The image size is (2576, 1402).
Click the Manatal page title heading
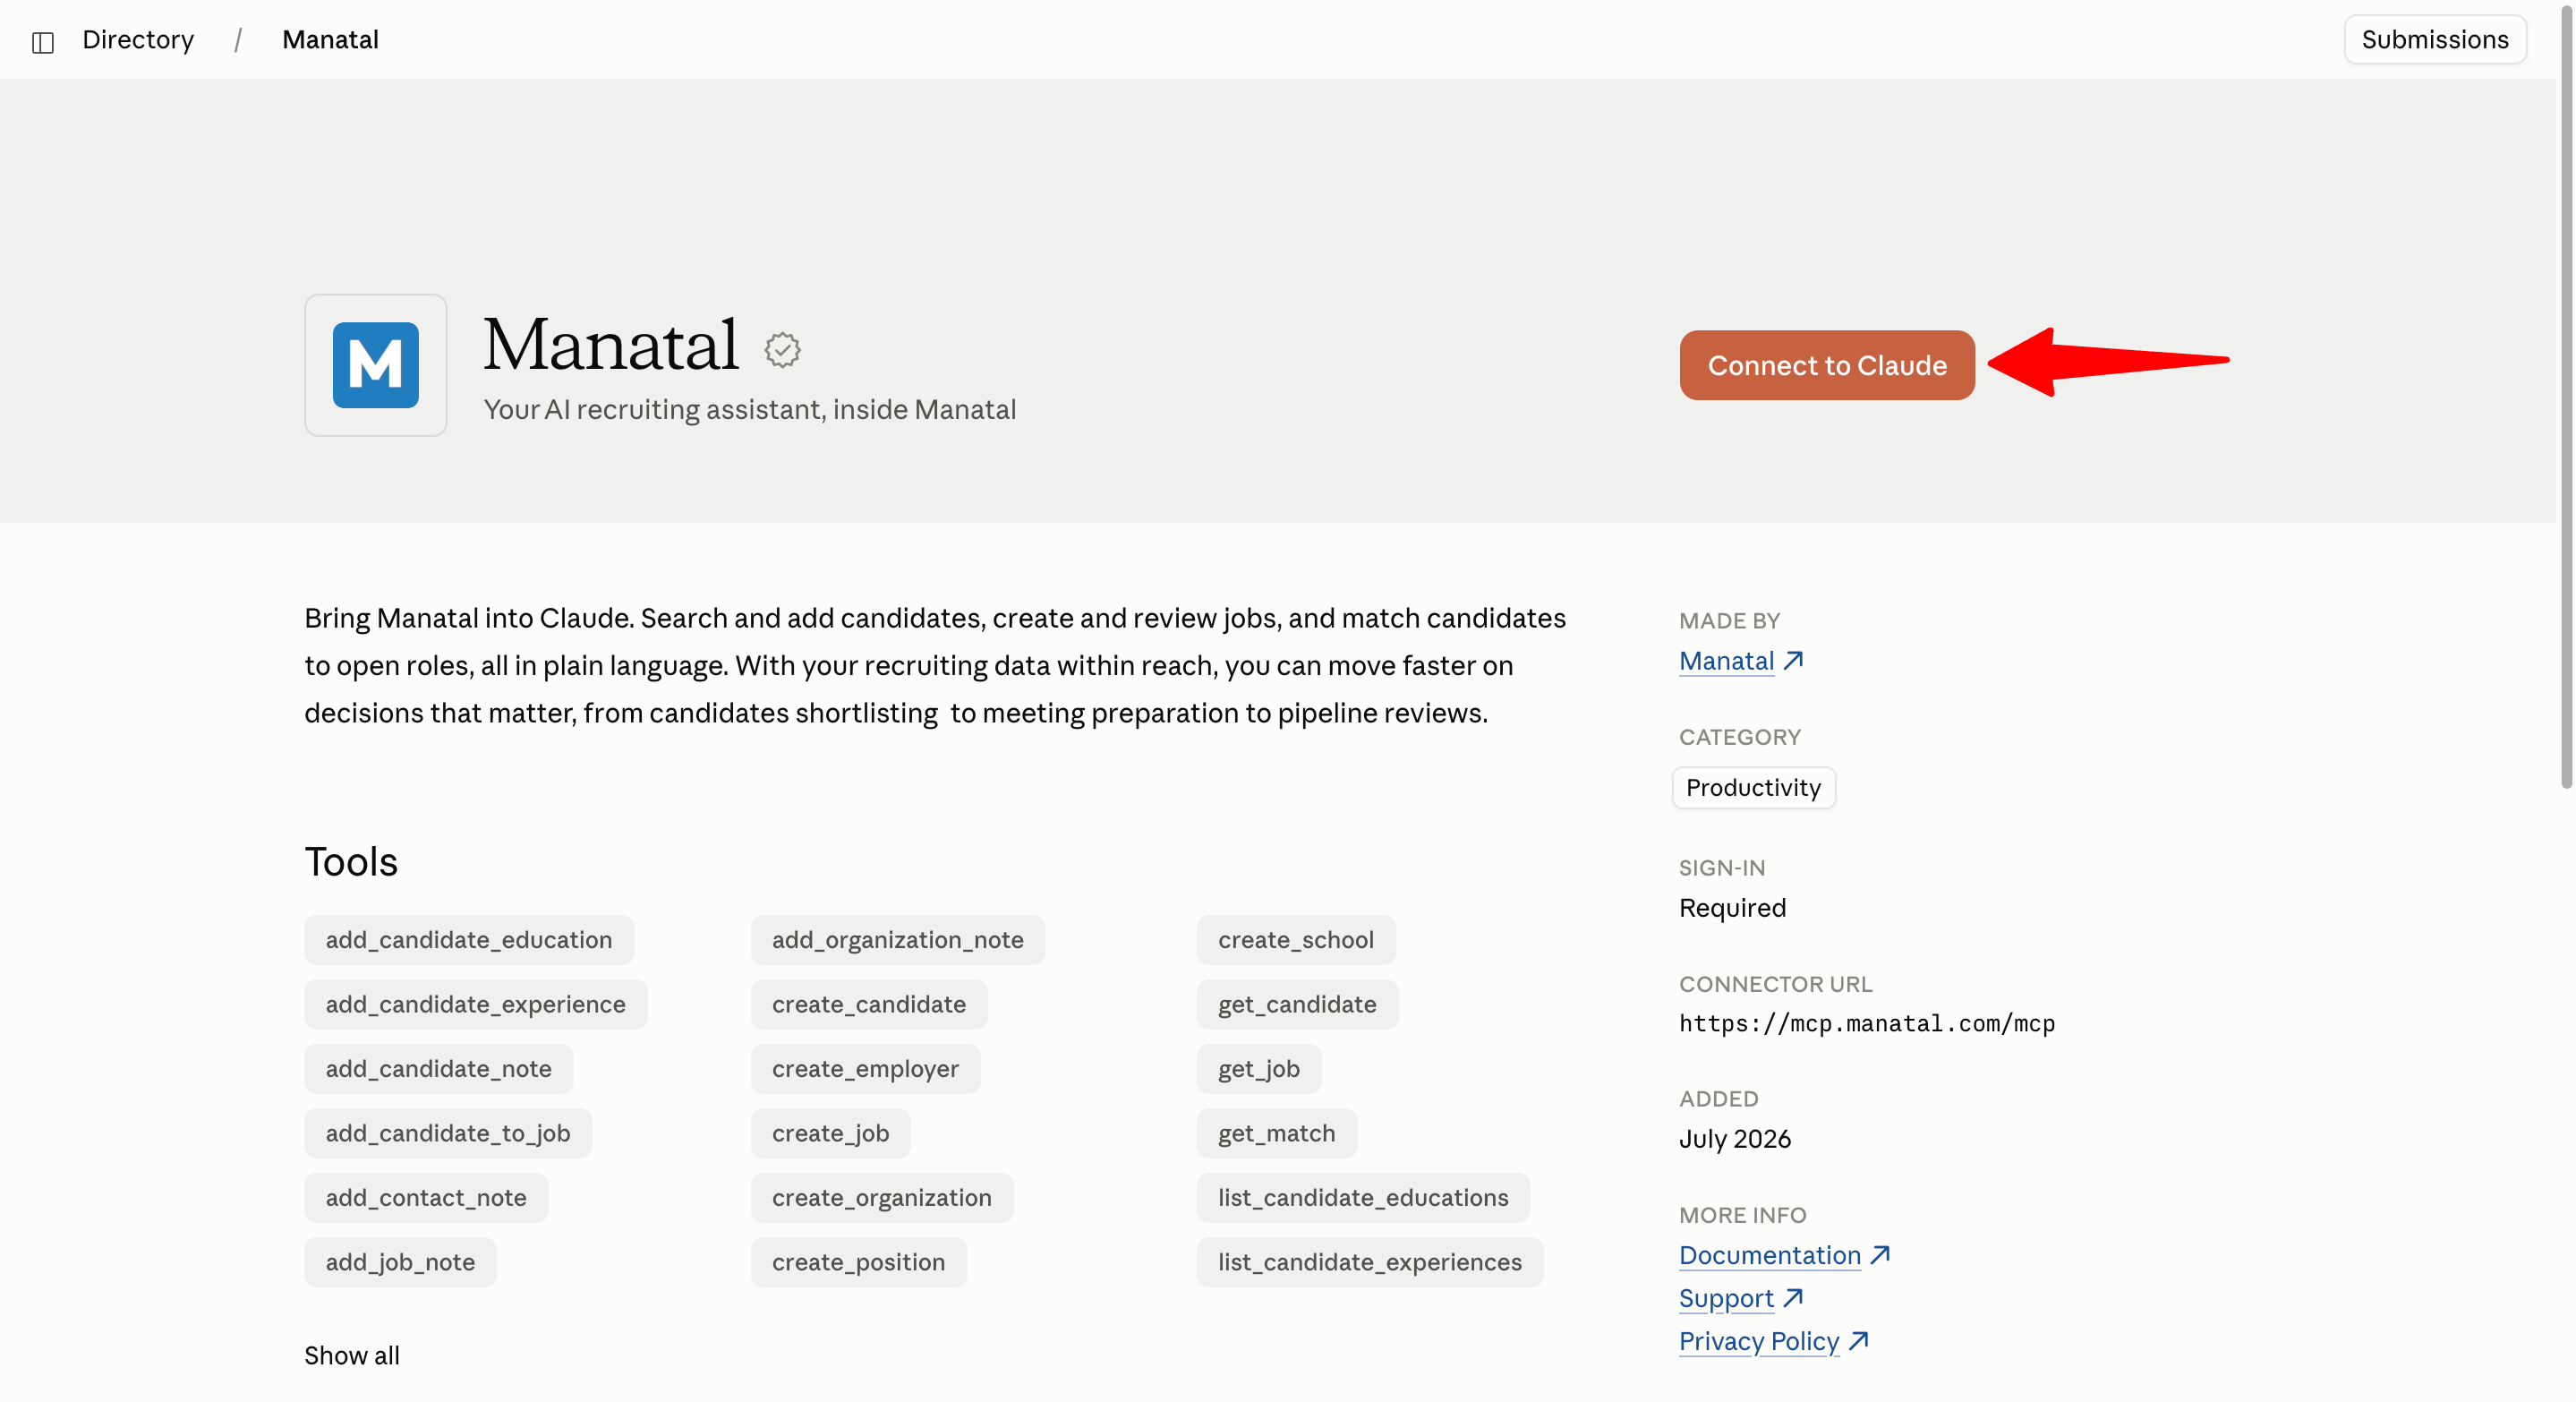[611, 345]
